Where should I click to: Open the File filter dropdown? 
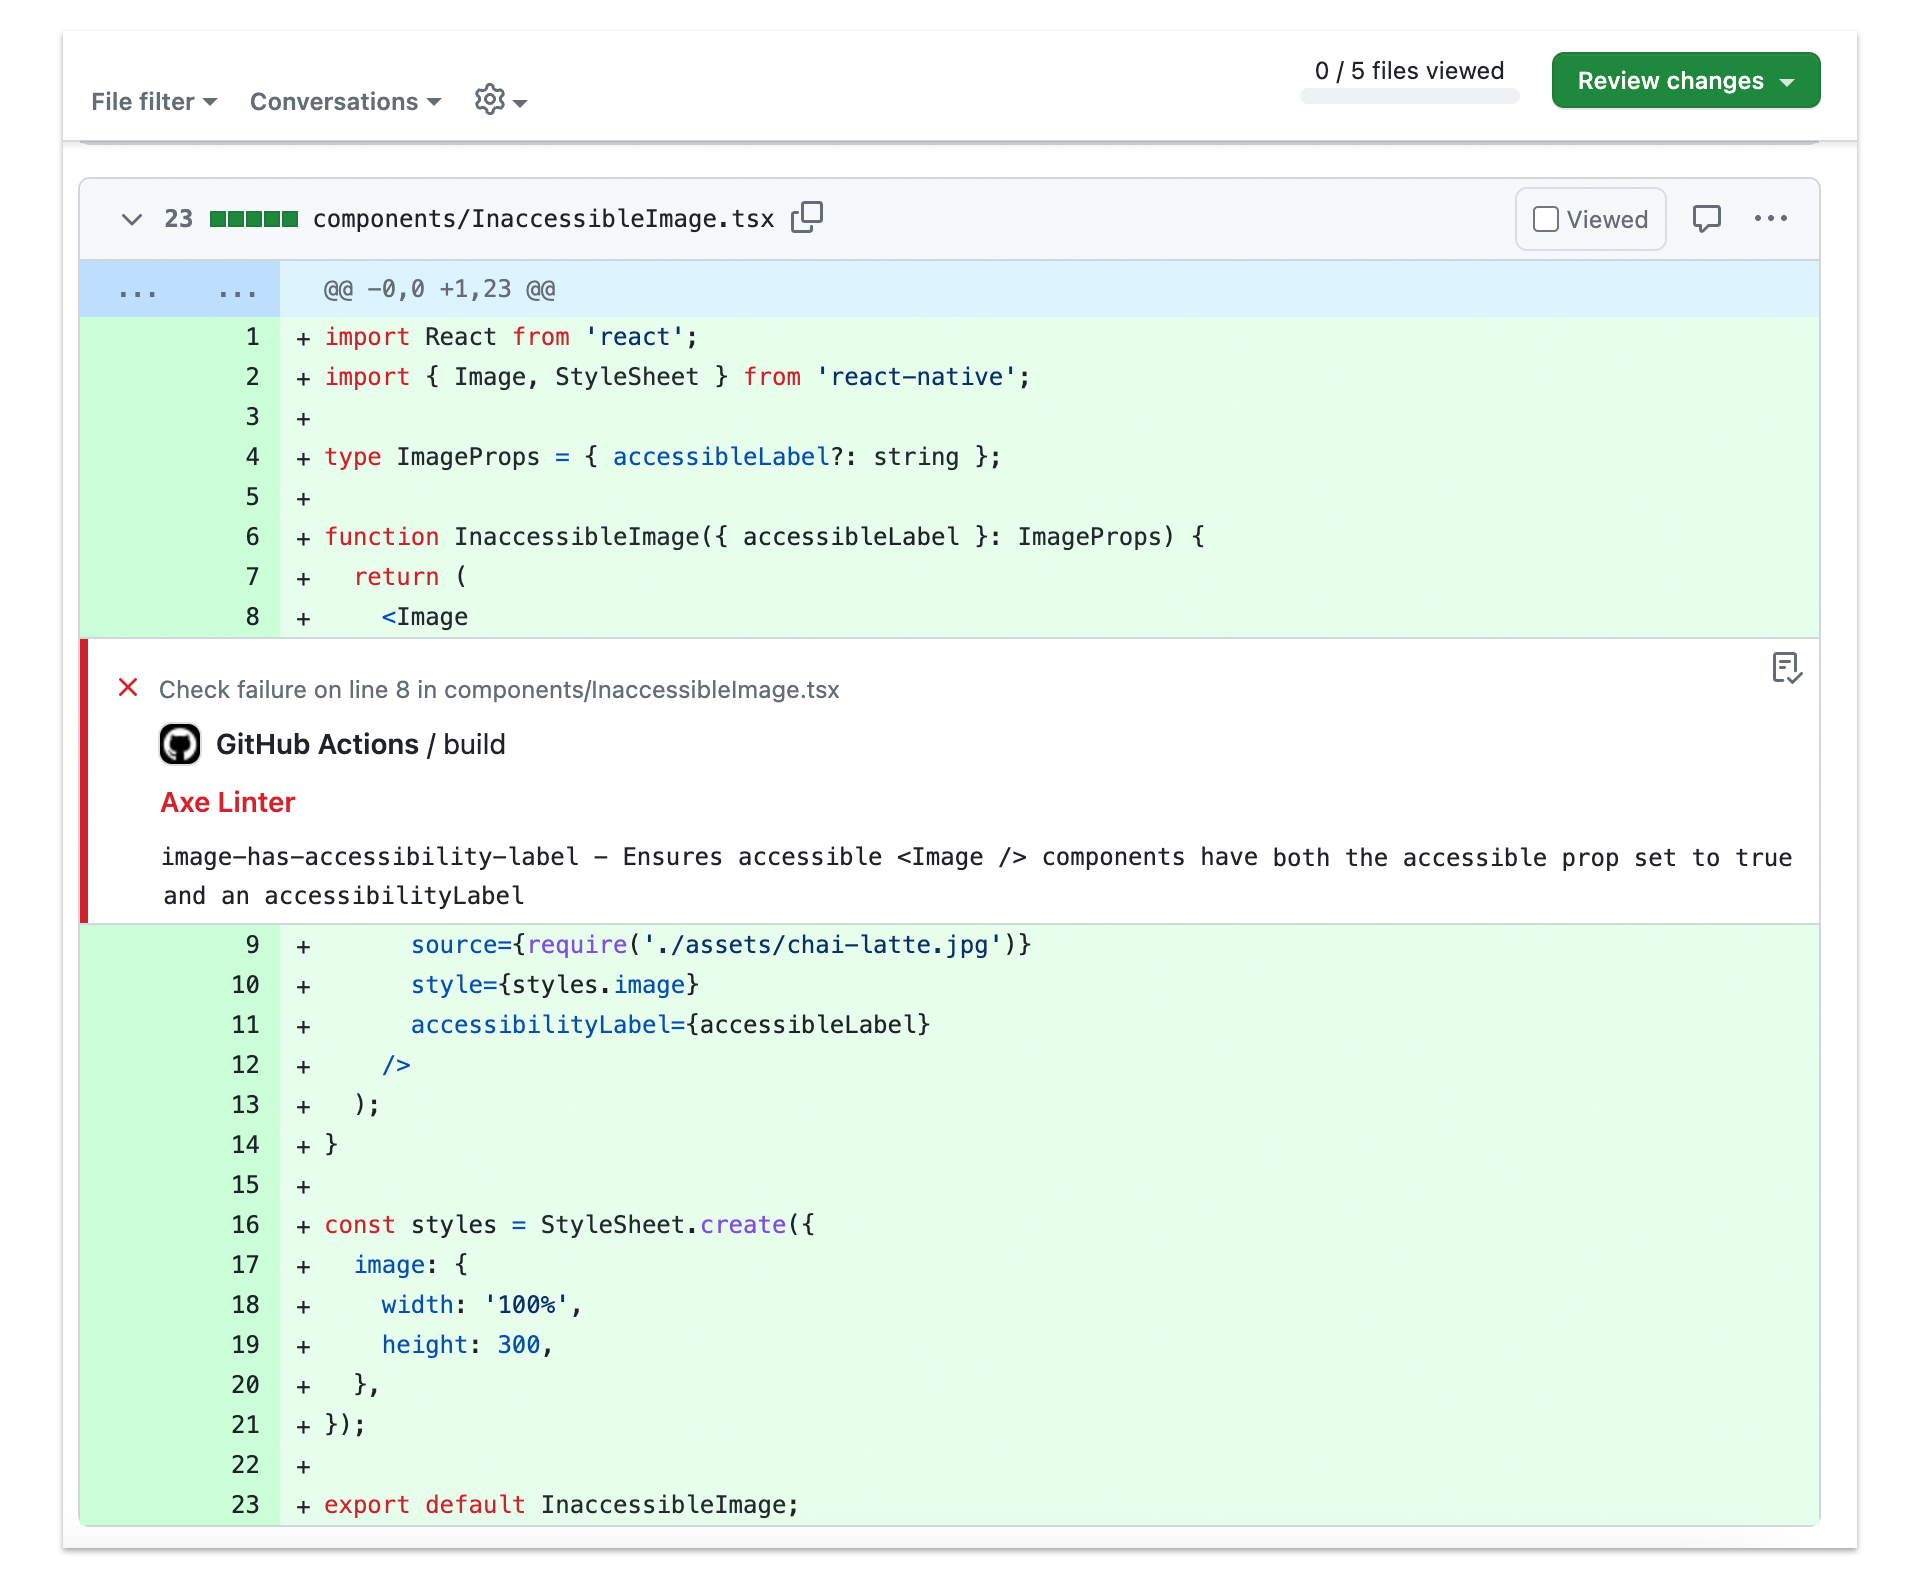pyautogui.click(x=154, y=101)
